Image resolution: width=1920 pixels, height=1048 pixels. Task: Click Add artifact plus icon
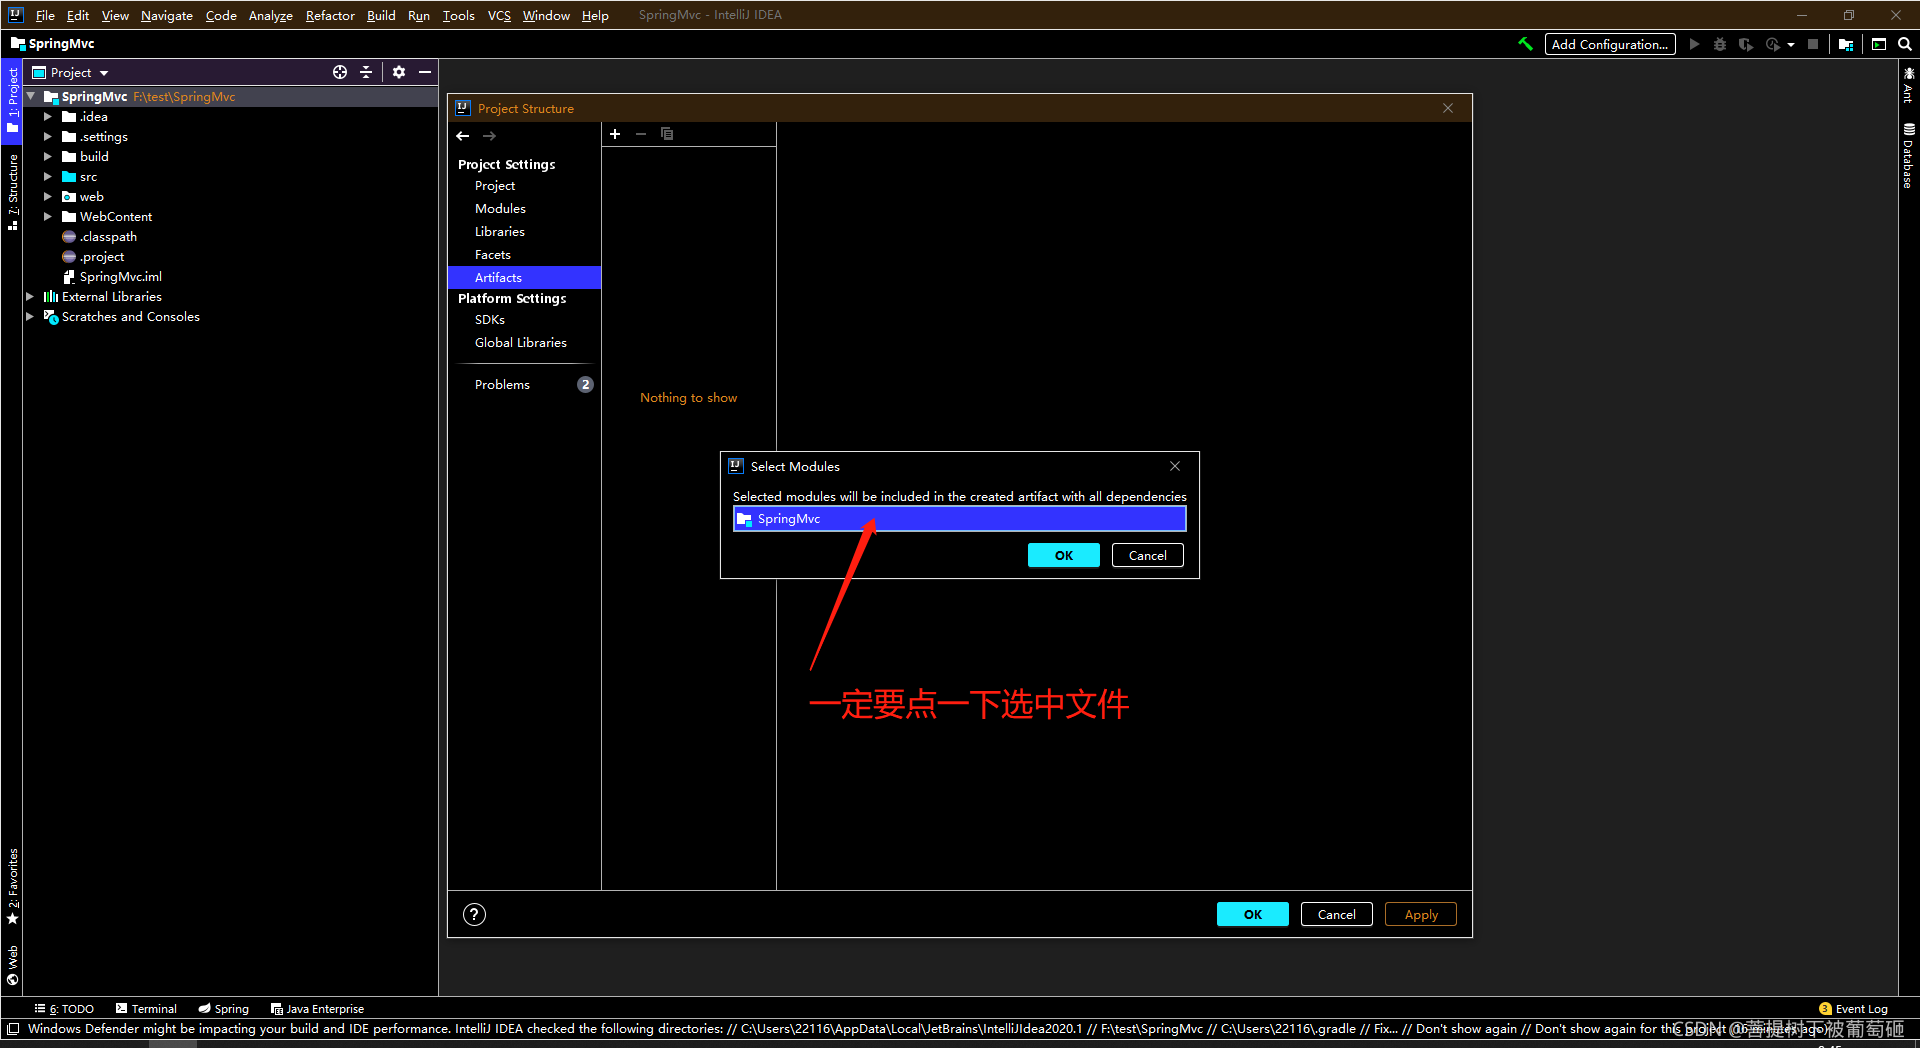(x=615, y=134)
